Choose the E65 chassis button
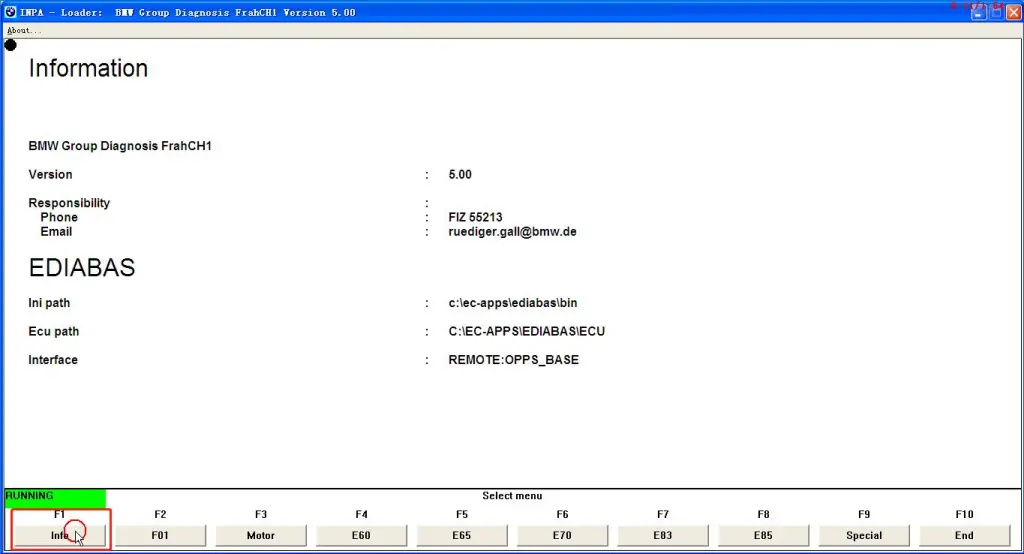Viewport: 1024px width, 554px height. (x=462, y=535)
